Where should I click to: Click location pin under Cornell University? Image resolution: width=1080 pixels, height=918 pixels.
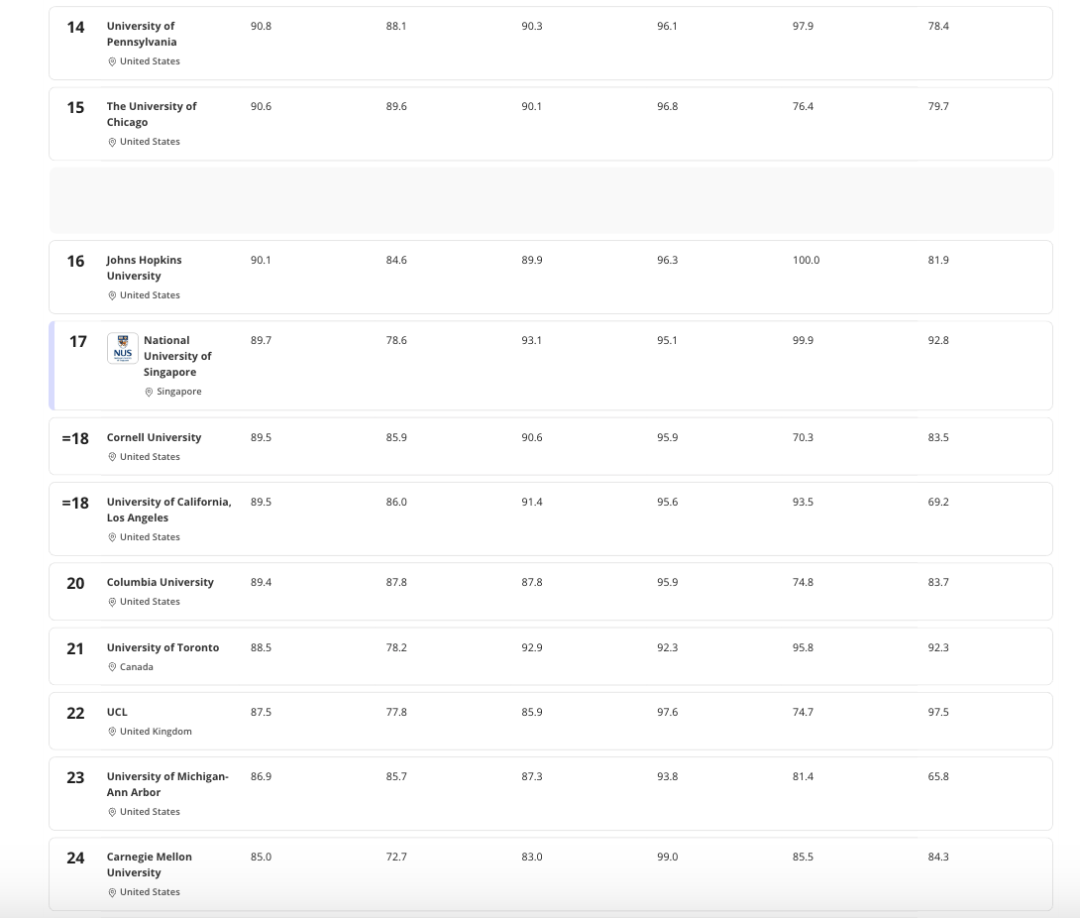pyautogui.click(x=112, y=457)
